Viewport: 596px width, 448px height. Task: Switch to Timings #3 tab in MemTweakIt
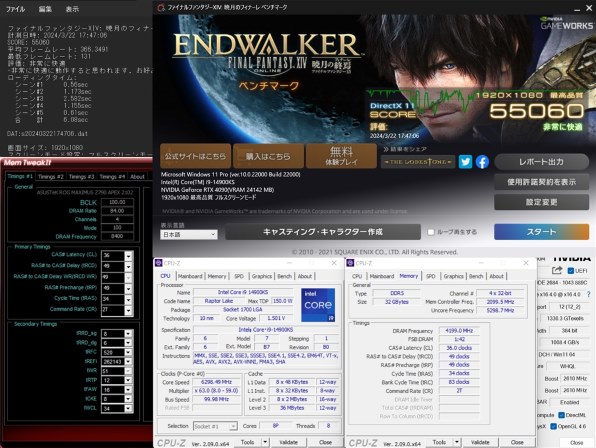(x=81, y=177)
